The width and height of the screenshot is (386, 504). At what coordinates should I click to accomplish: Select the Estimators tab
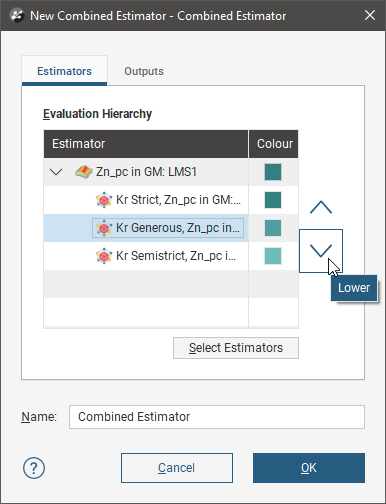pyautogui.click(x=64, y=71)
